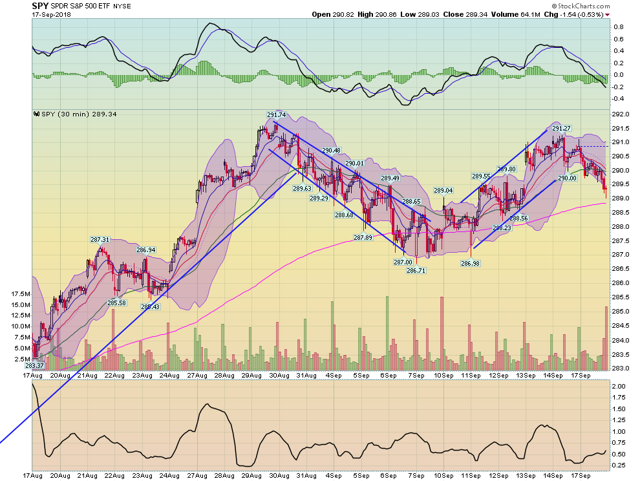Click 2.00 on the bottom indicator scale
Screen dimensions: 640x481
click(x=619, y=386)
